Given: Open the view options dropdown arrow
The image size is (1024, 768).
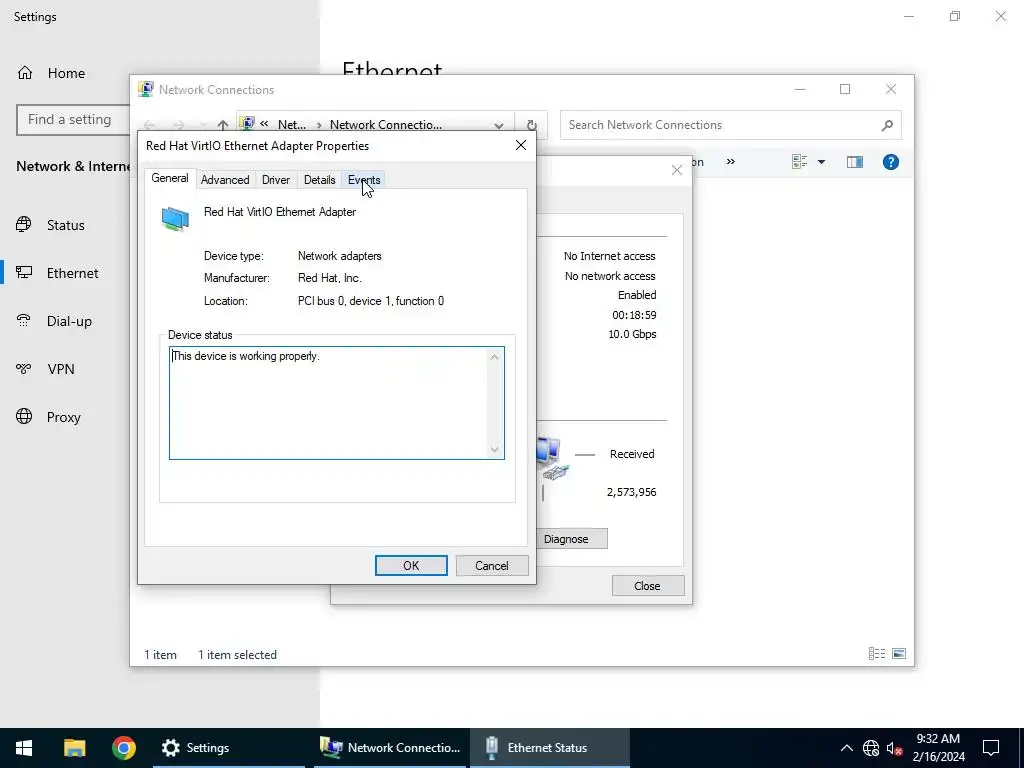Looking at the screenshot, I should (x=822, y=162).
